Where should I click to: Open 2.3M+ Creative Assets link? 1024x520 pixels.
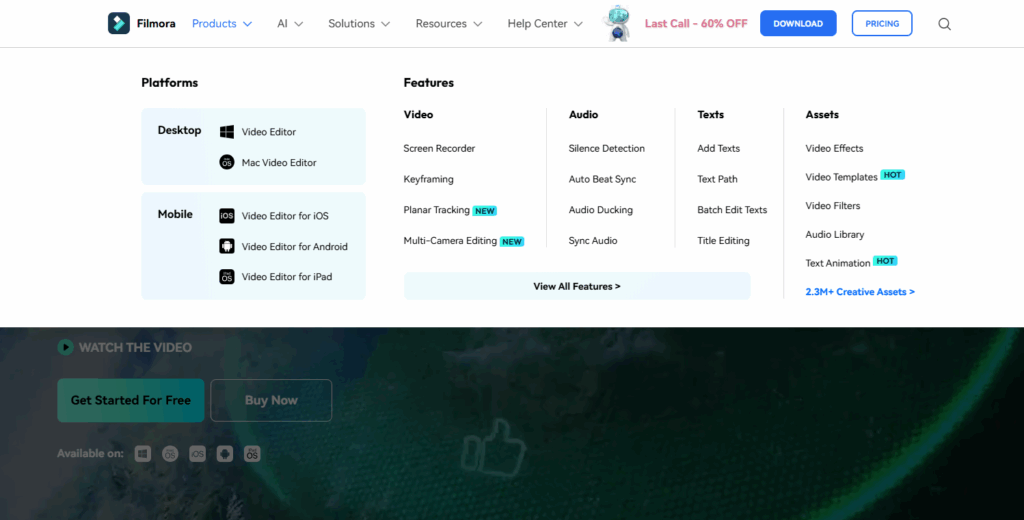coord(860,292)
